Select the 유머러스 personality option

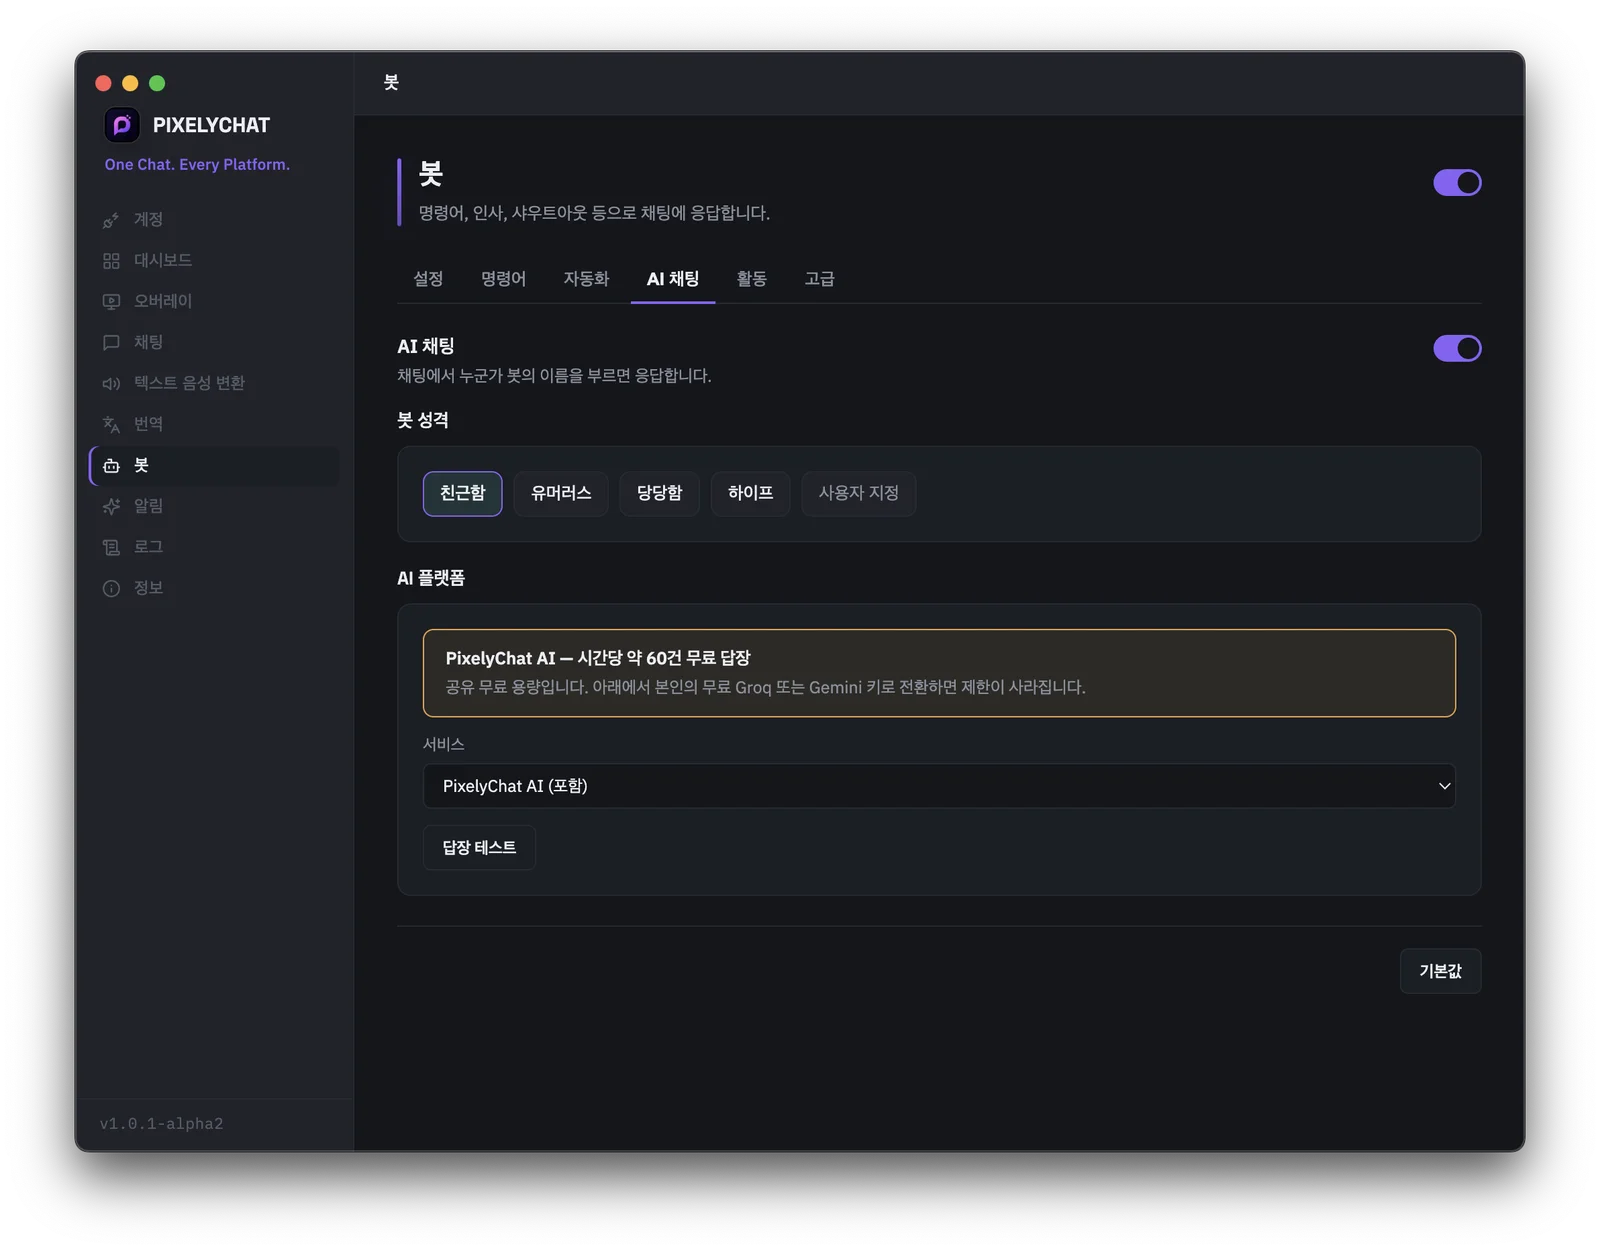(561, 493)
